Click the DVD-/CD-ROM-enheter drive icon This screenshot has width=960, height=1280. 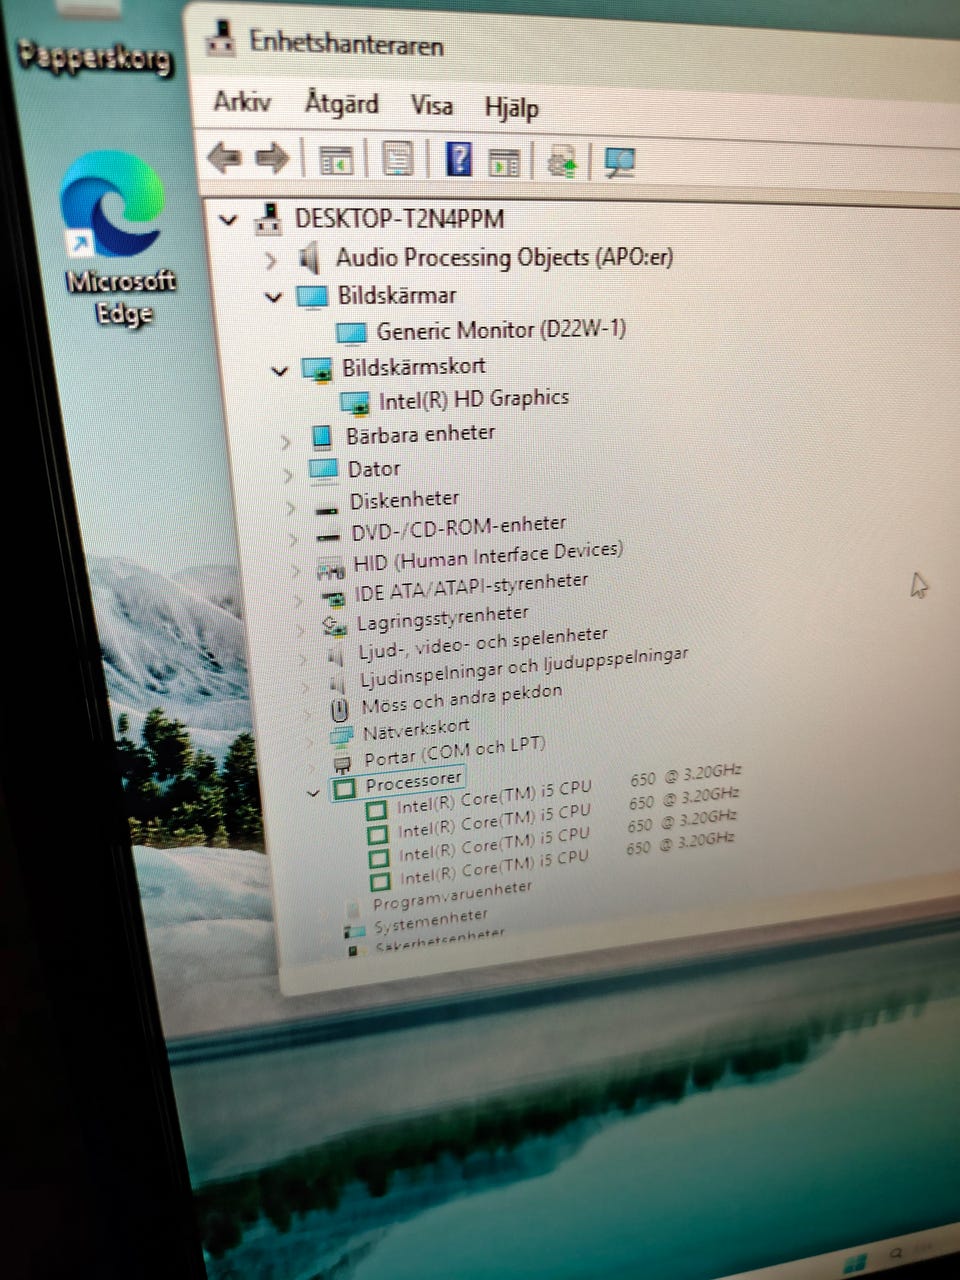pyautogui.click(x=328, y=537)
